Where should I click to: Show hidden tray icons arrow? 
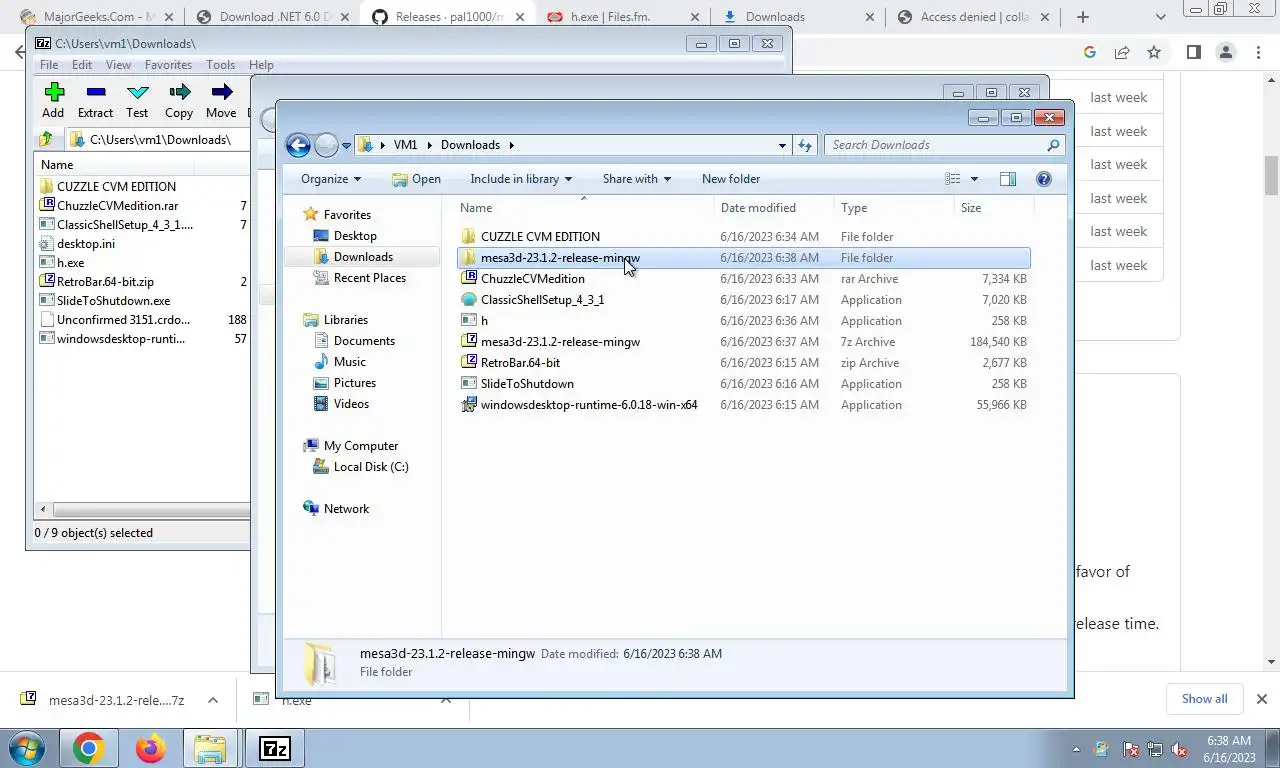tap(1077, 749)
